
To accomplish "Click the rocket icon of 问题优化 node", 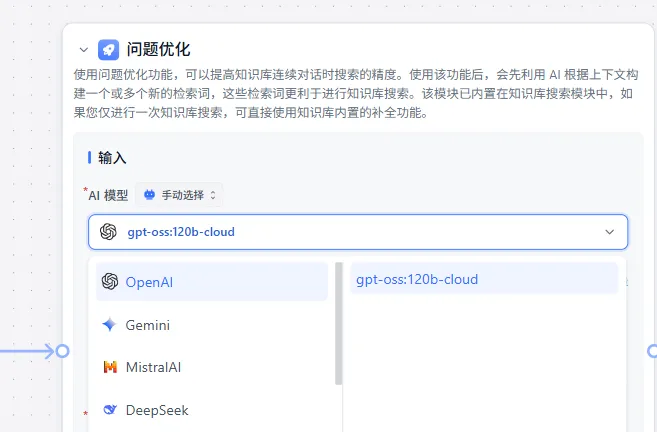I will [x=109, y=50].
